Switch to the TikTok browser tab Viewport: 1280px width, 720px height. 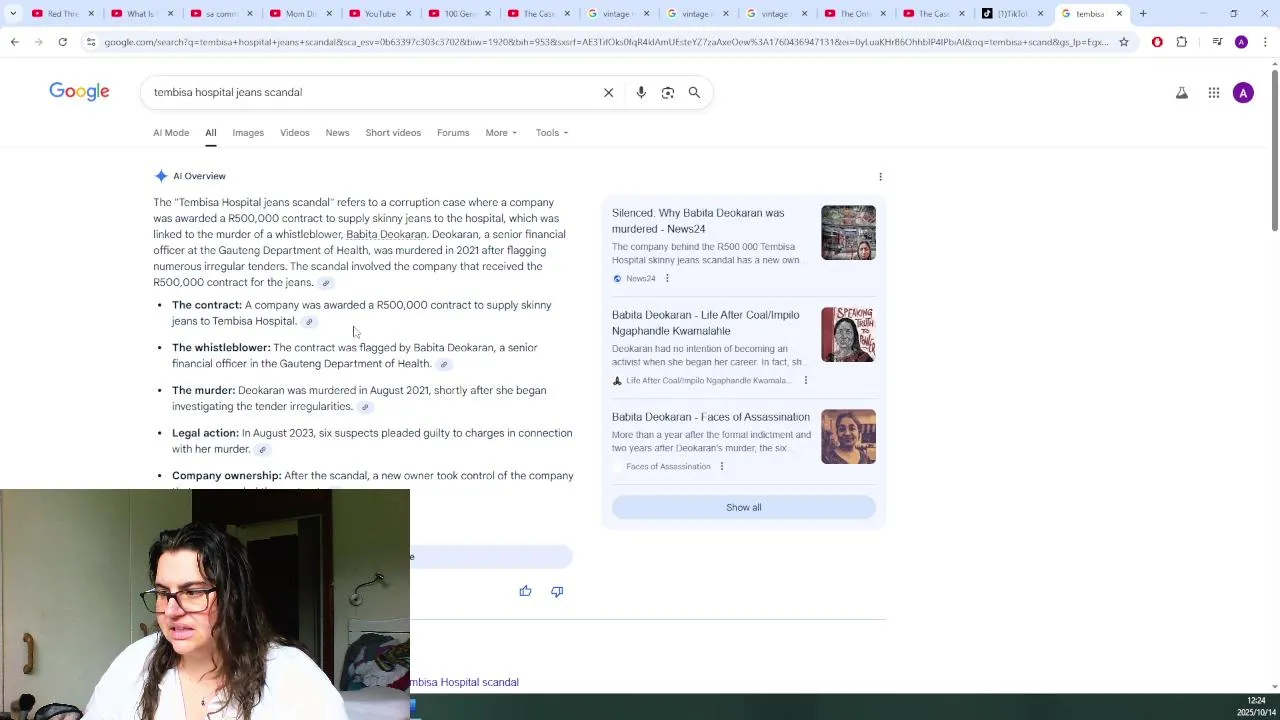[x=1014, y=14]
